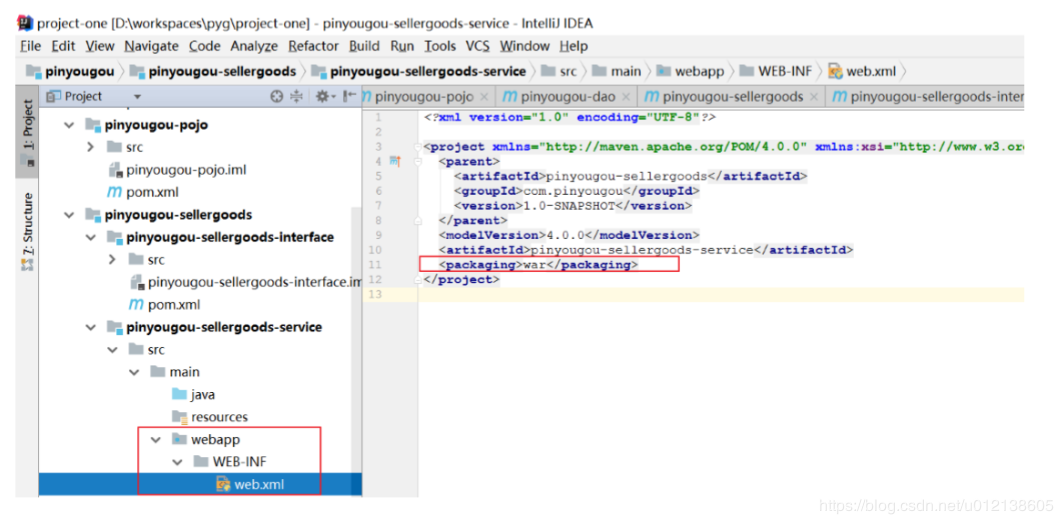Expand the src folder under pinyougou-pojo
Image resolution: width=1063 pixels, height=524 pixels.
tap(90, 147)
